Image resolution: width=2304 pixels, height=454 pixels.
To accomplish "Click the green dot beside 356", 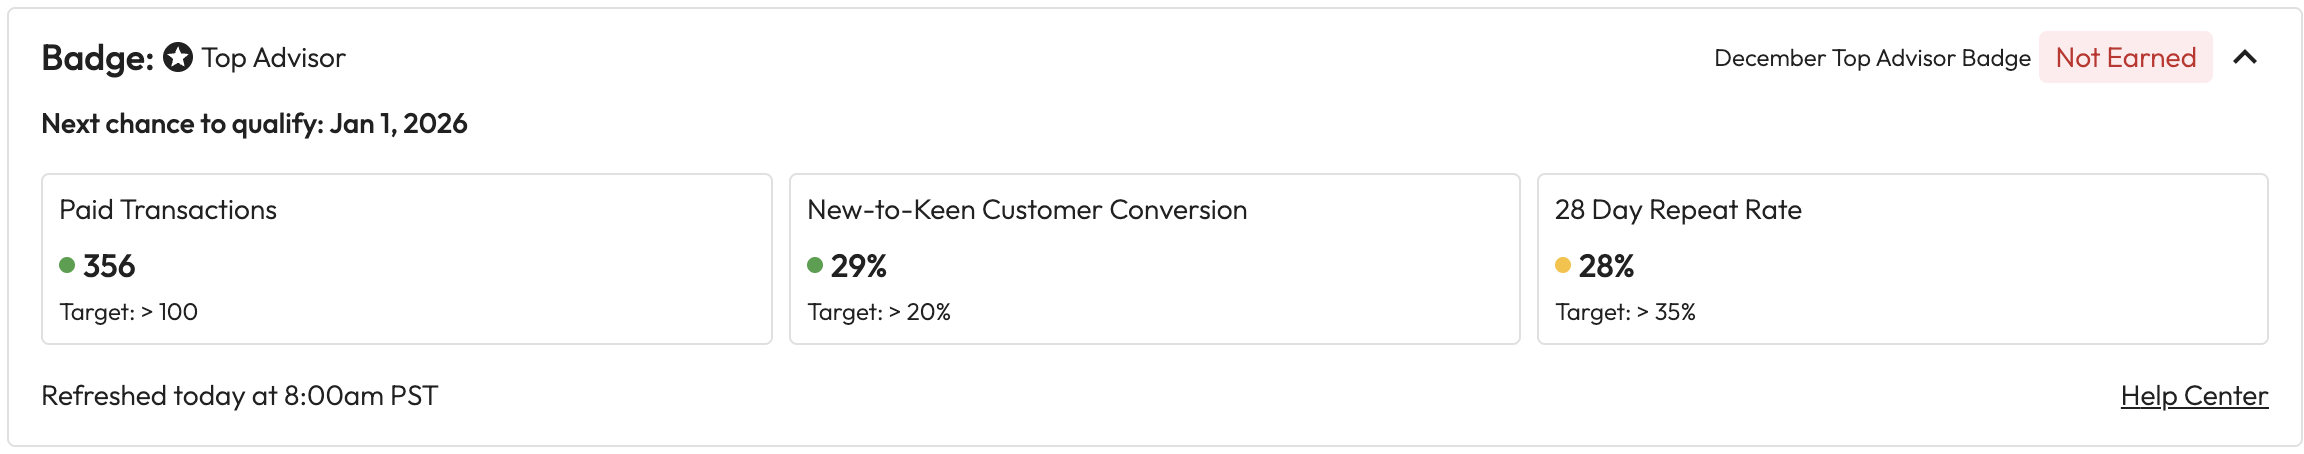I will pyautogui.click(x=67, y=265).
